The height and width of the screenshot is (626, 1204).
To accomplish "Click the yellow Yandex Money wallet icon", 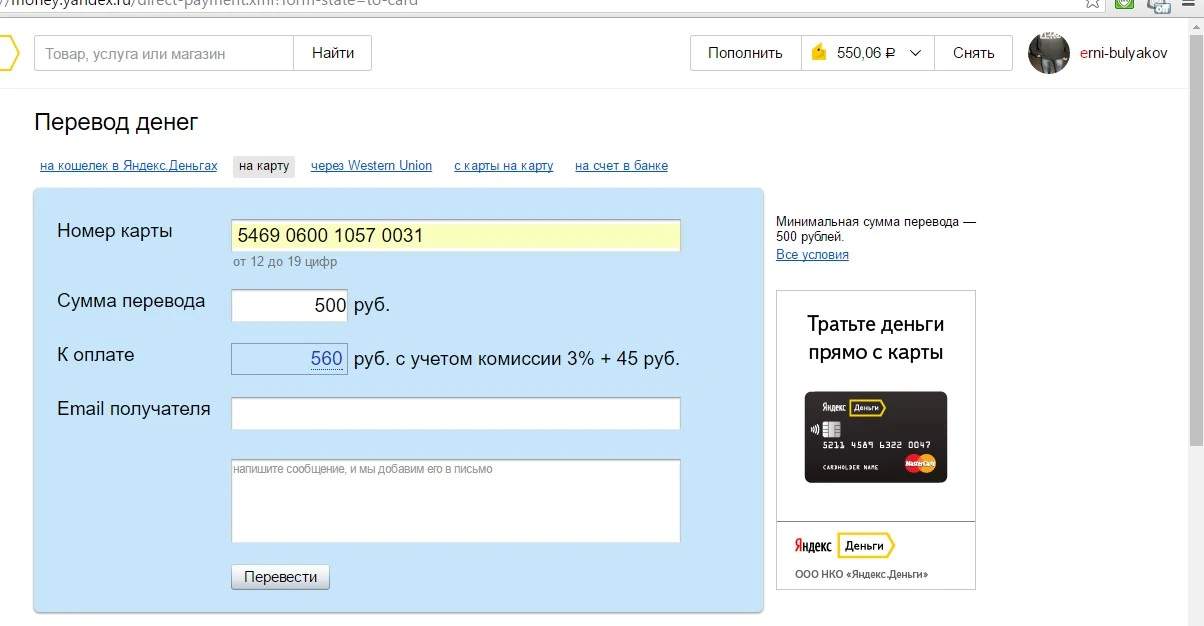I will 819,53.
